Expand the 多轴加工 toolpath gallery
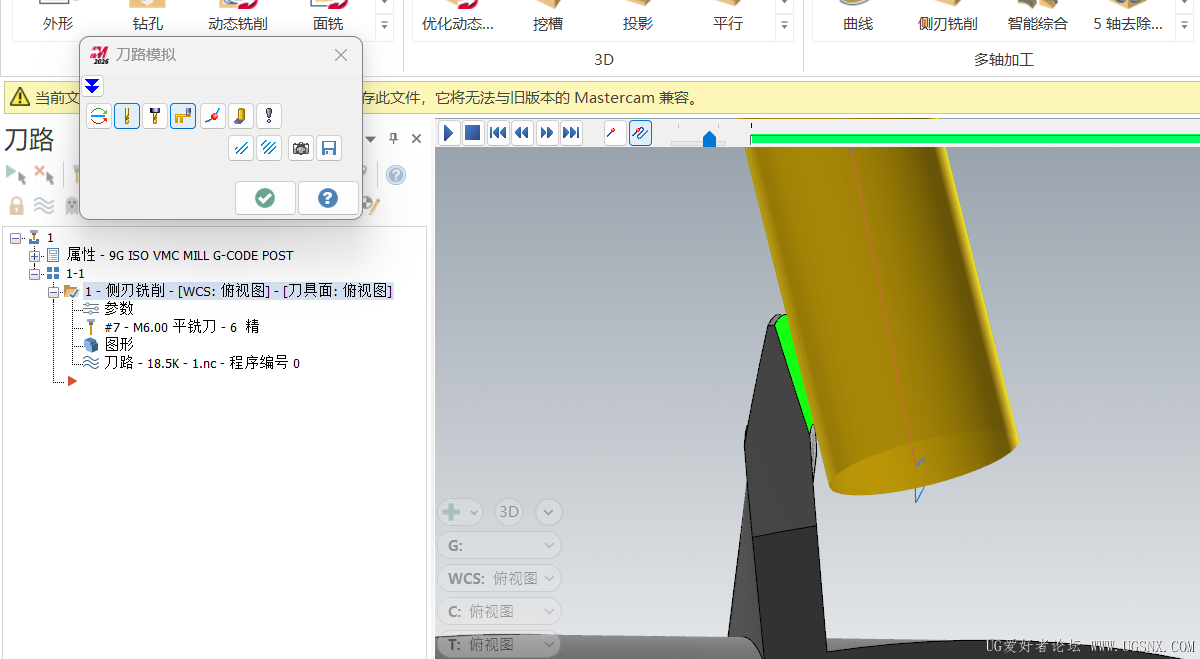 click(1185, 26)
